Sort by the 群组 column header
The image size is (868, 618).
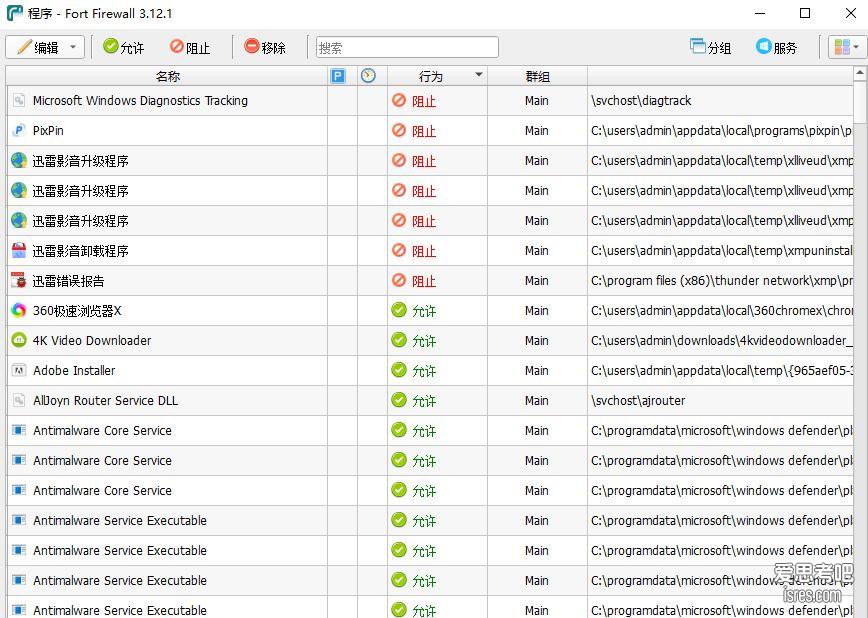[x=537, y=76]
